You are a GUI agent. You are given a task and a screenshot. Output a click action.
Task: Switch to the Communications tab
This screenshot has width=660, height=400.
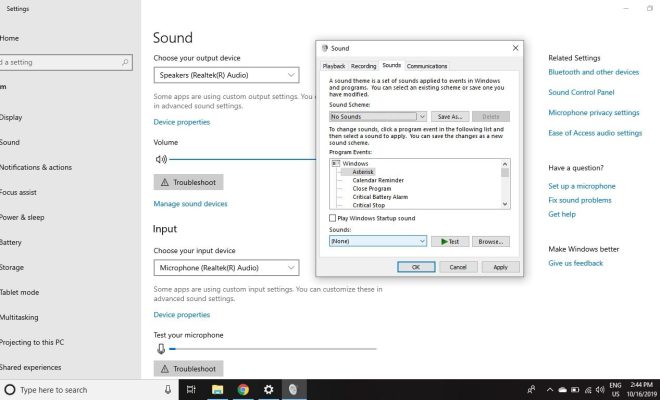427,66
